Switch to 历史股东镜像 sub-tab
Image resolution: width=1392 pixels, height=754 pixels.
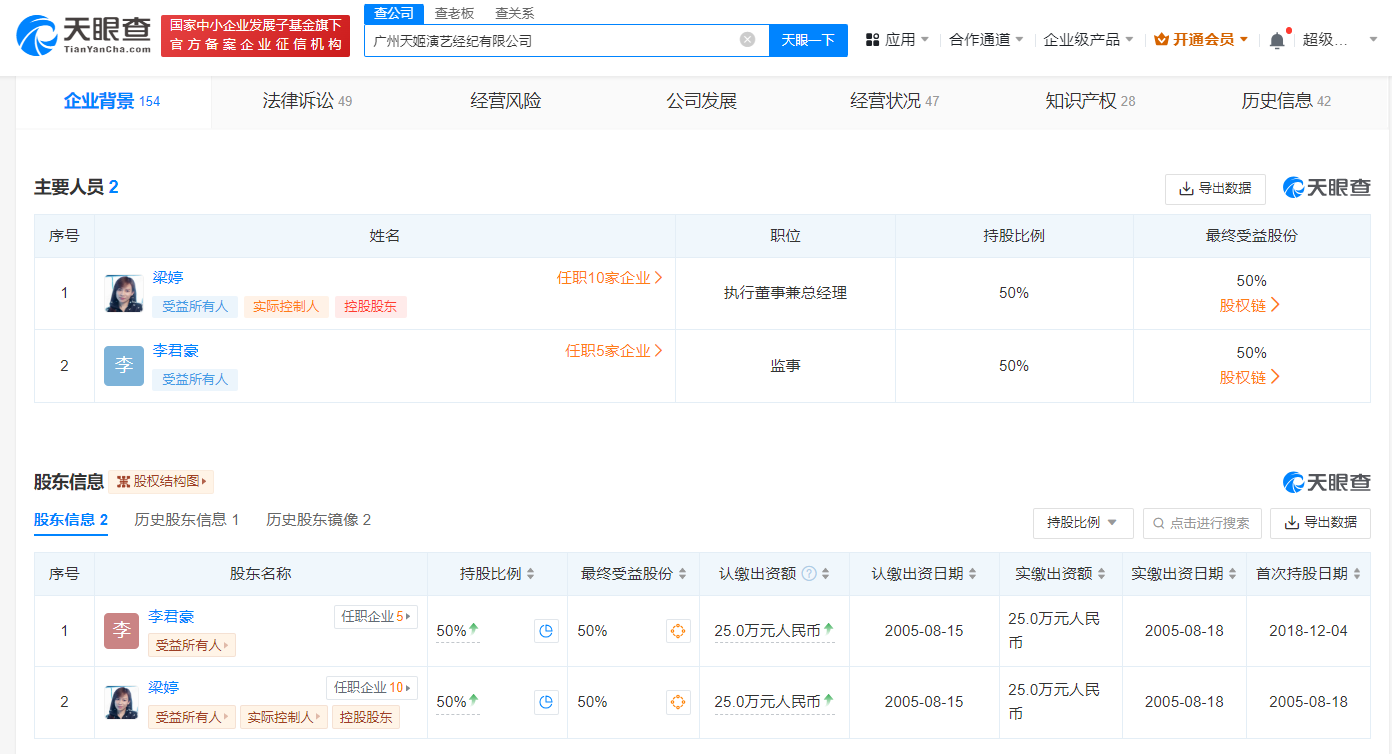pyautogui.click(x=318, y=520)
